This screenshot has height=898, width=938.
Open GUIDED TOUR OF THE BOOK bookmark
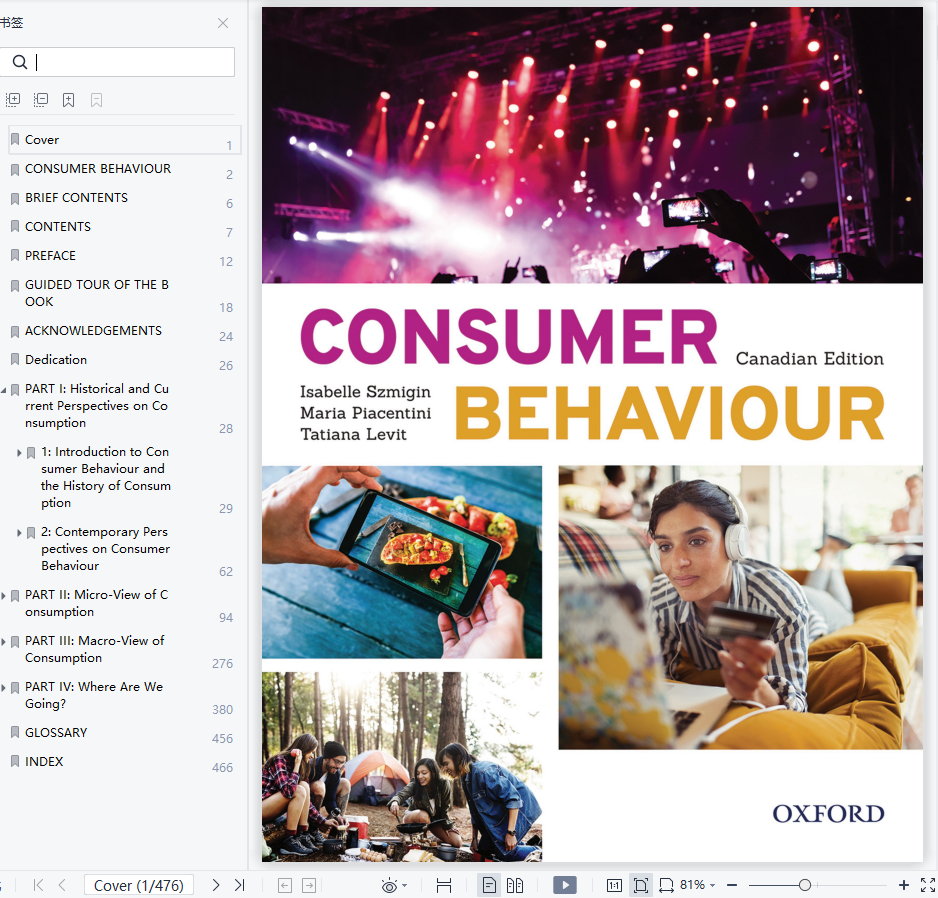97,293
